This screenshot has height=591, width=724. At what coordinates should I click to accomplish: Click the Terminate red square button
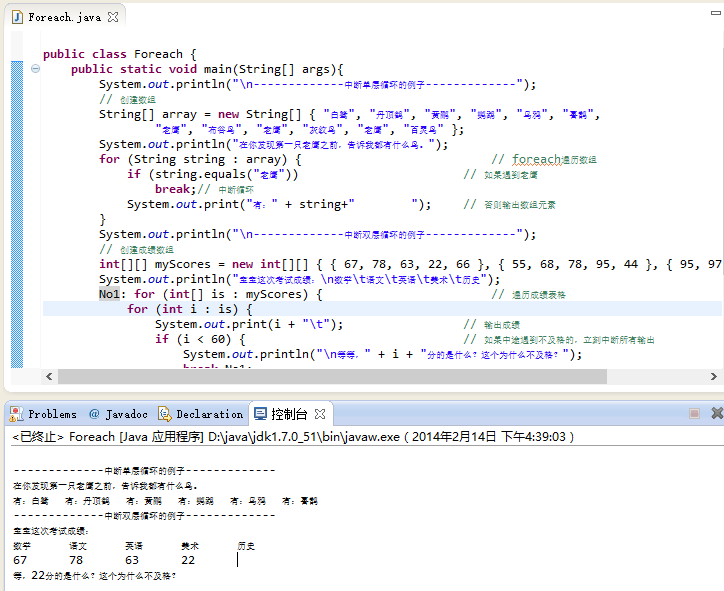pyautogui.click(x=694, y=413)
